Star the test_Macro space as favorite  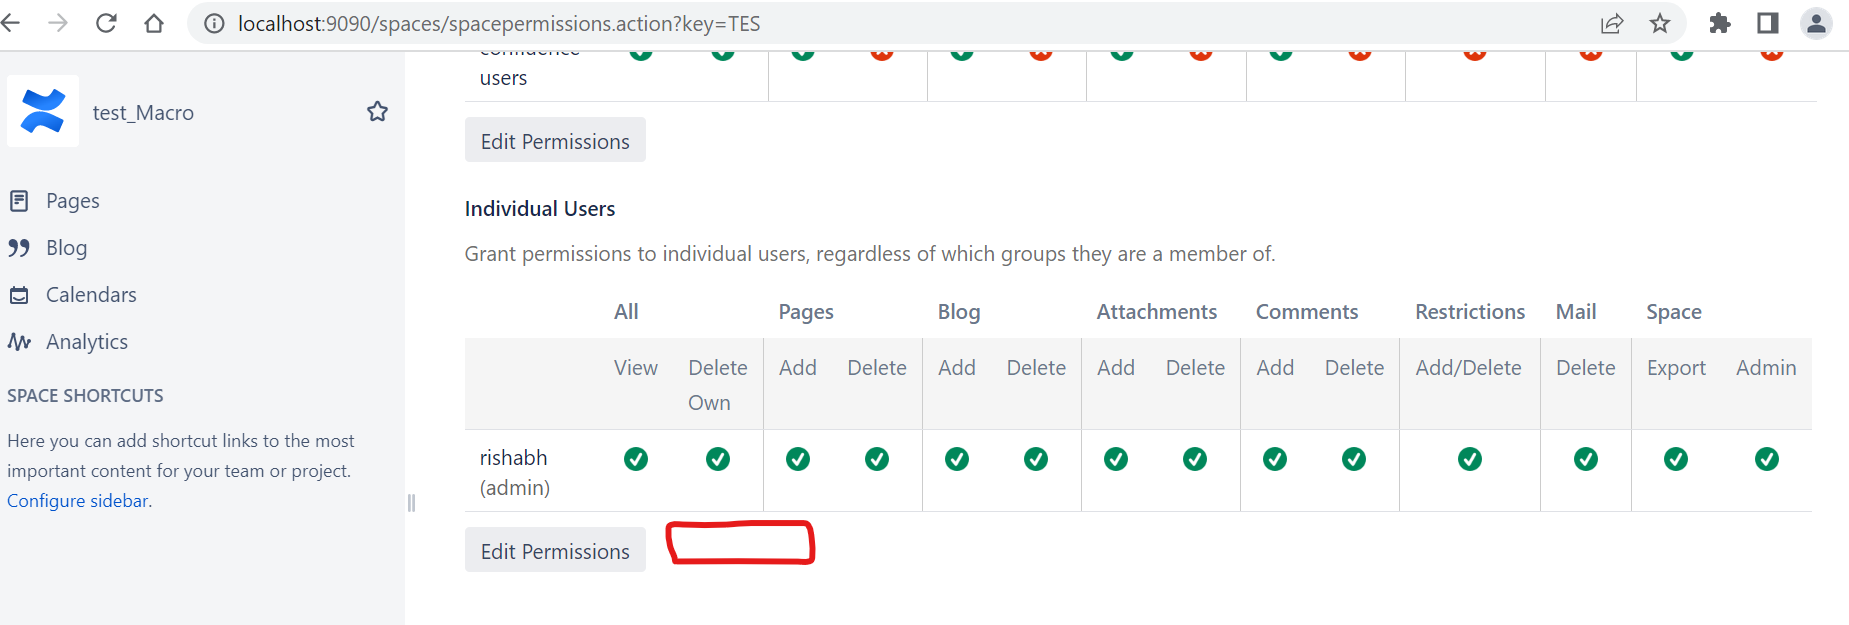[x=377, y=111]
